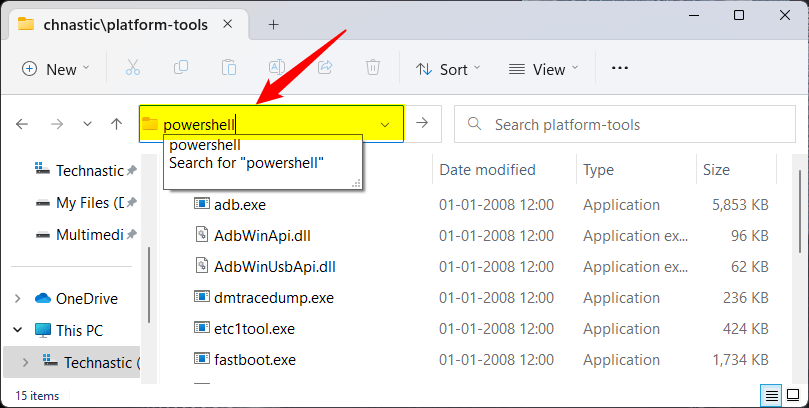Click the Paste clipboard icon

pyautogui.click(x=229, y=69)
